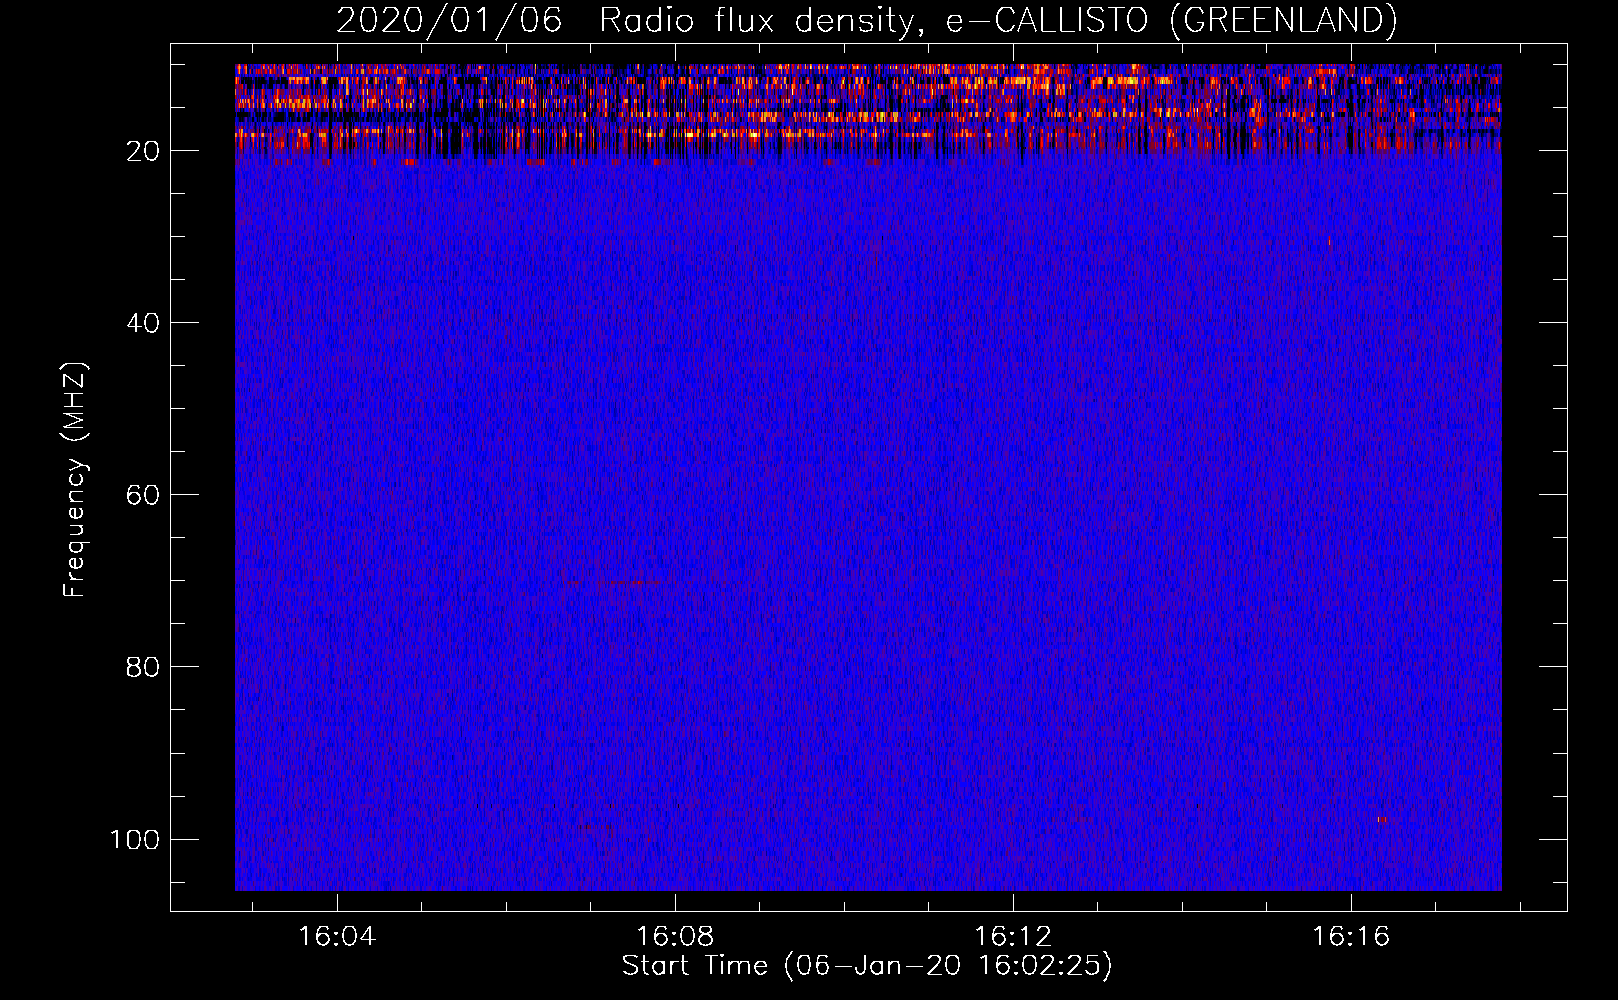Viewport: 1618px width, 1000px height.
Task: Click the 100 frequency tick label
Action: (x=135, y=839)
